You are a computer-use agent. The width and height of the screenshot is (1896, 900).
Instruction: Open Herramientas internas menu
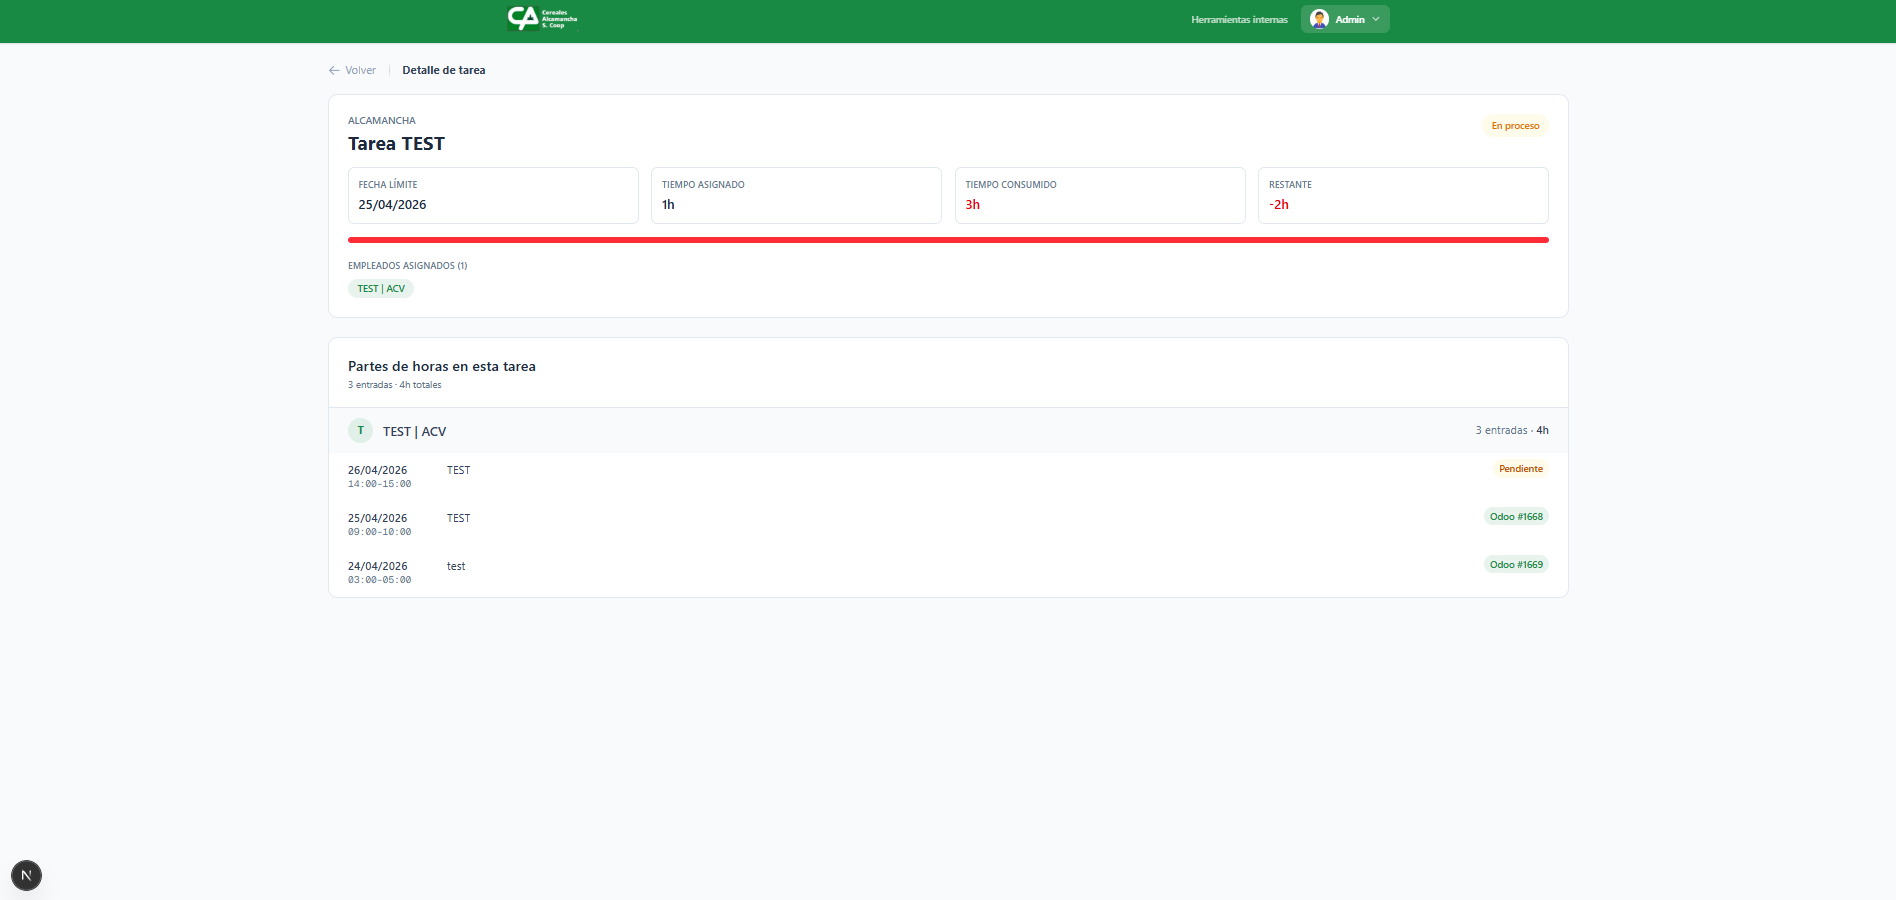(x=1239, y=20)
